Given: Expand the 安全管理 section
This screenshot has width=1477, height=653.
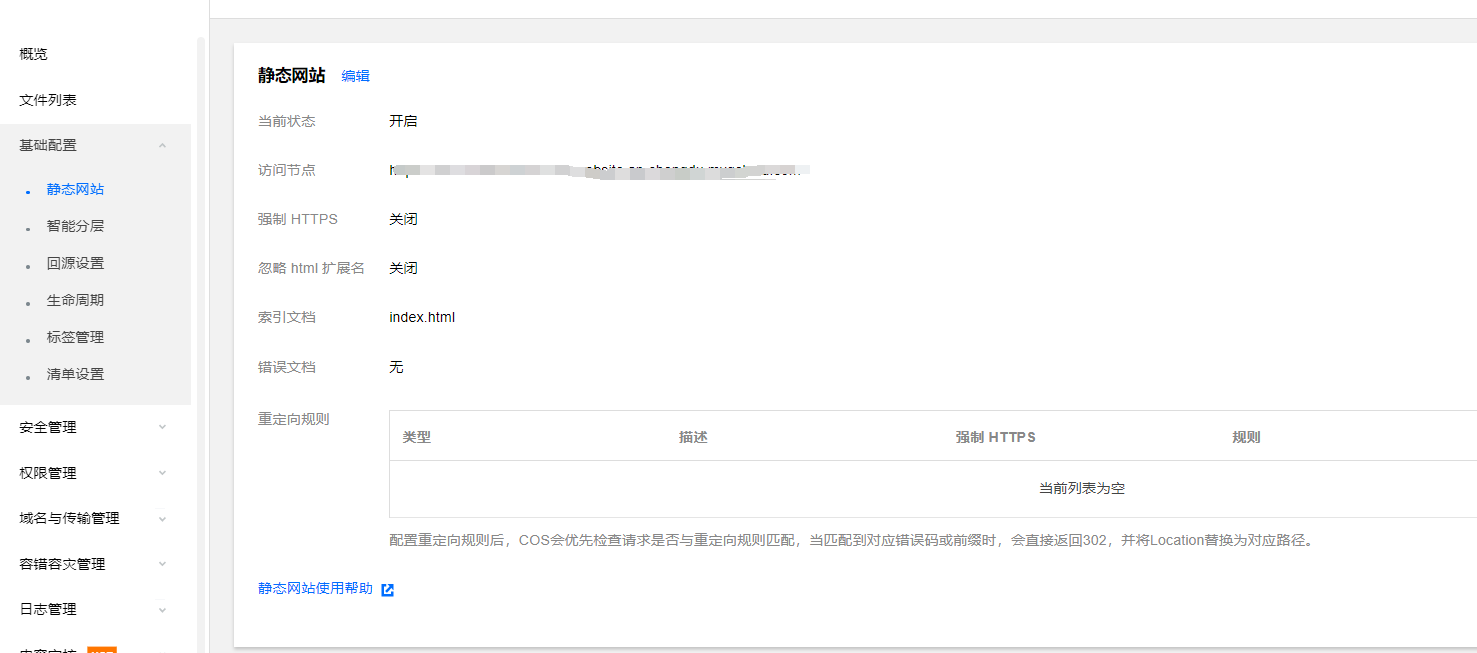Looking at the screenshot, I should pos(162,428).
